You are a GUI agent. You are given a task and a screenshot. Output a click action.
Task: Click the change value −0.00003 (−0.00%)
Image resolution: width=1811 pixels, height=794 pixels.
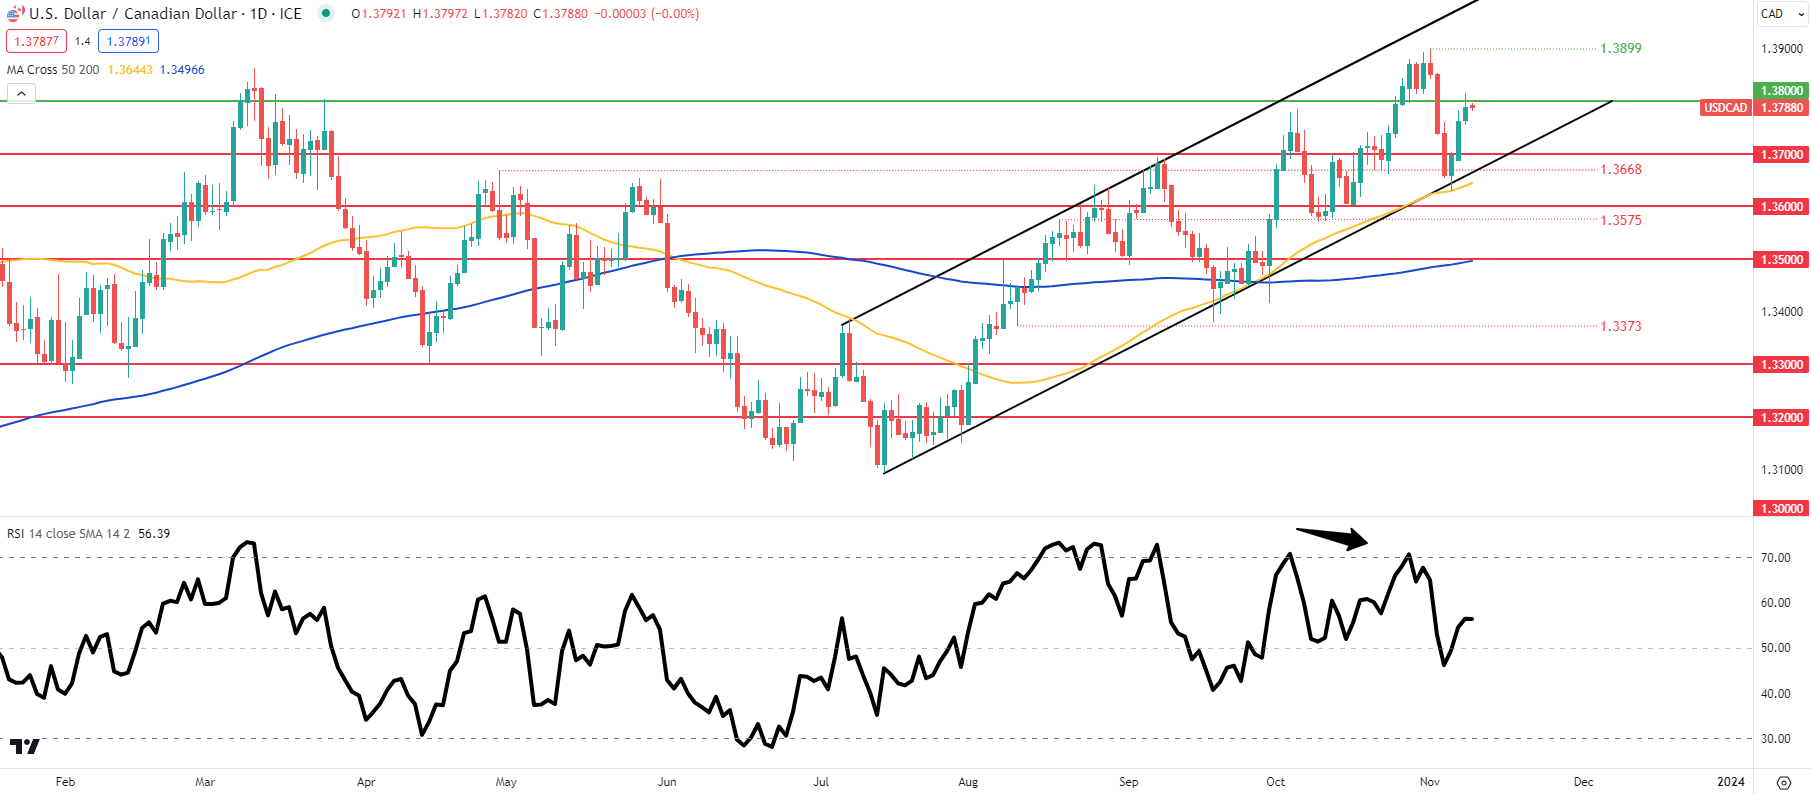(647, 14)
